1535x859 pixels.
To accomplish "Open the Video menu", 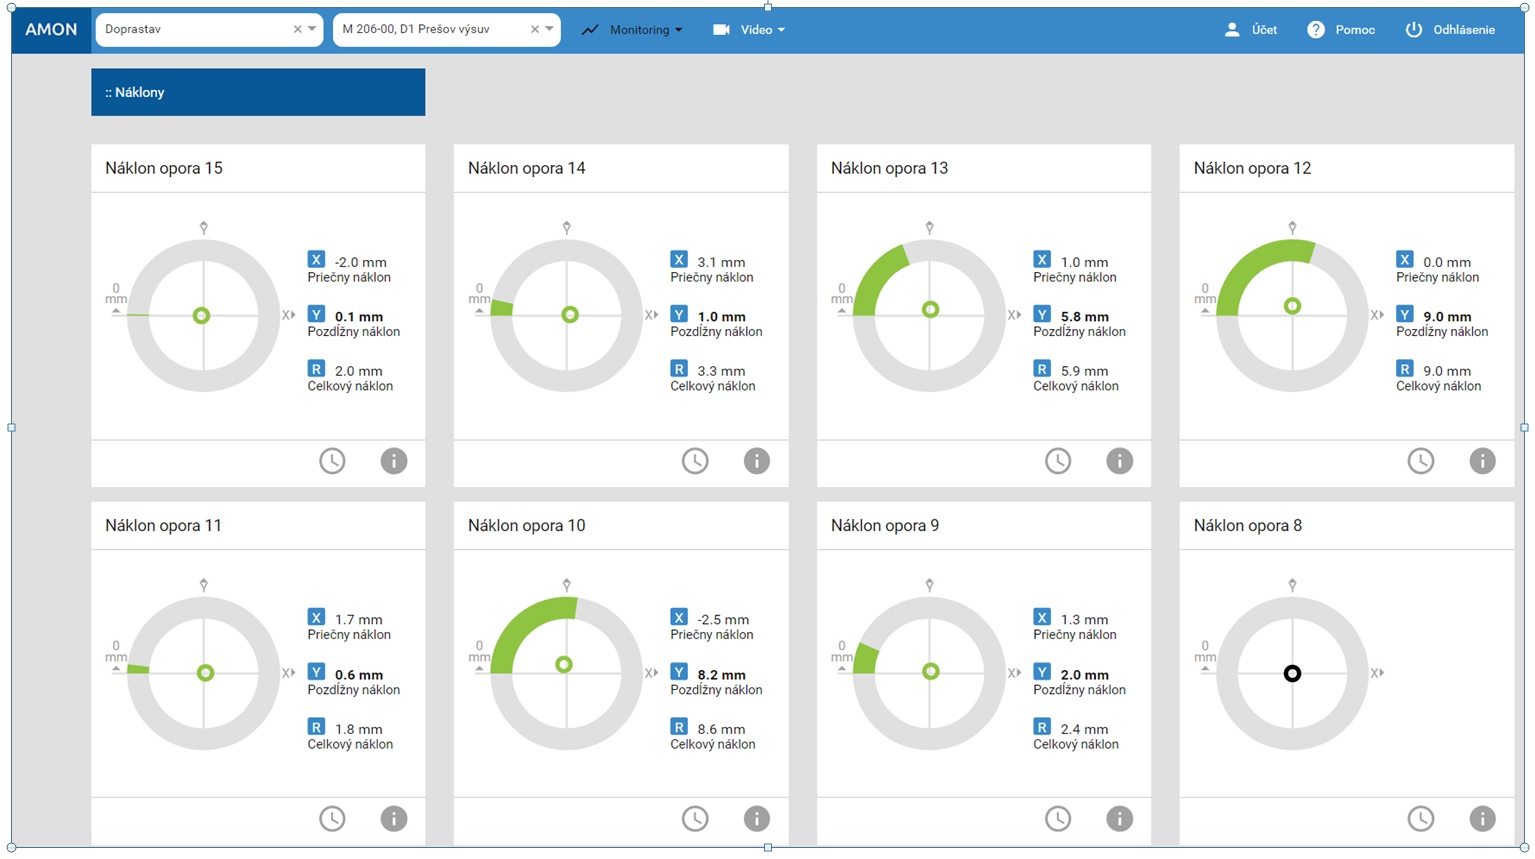I will (x=748, y=30).
